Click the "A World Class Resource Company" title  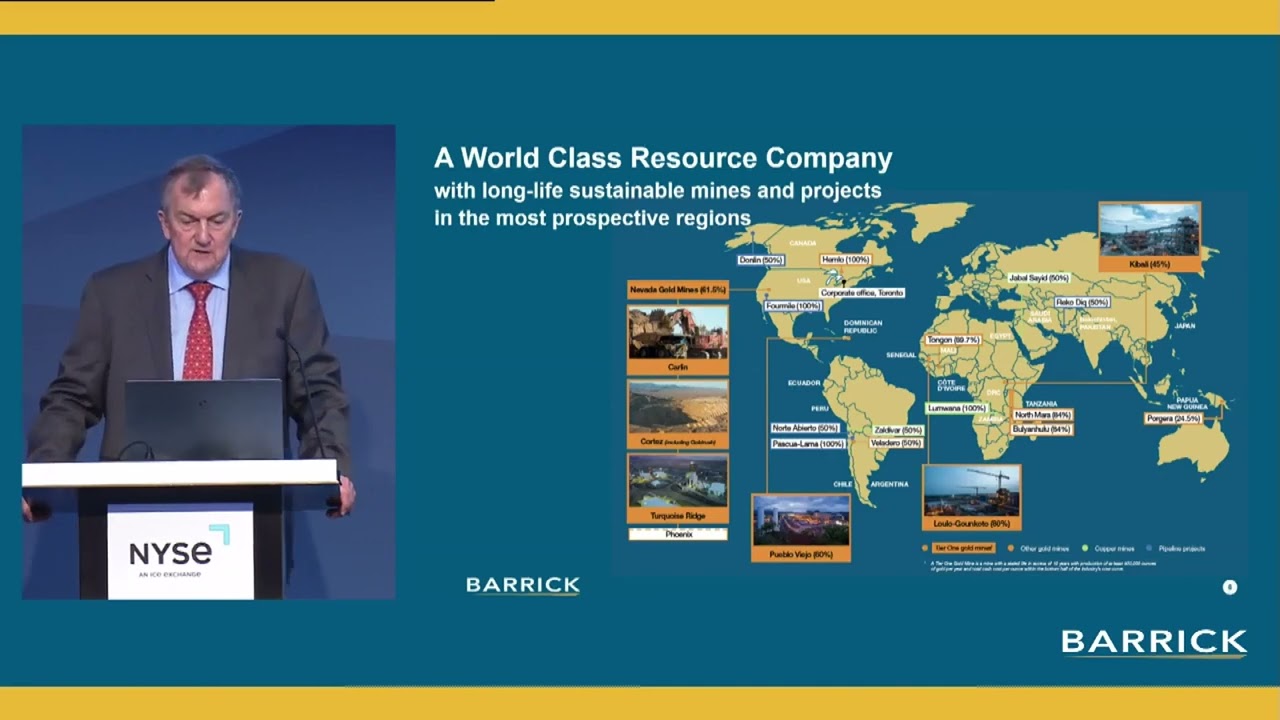pos(663,158)
